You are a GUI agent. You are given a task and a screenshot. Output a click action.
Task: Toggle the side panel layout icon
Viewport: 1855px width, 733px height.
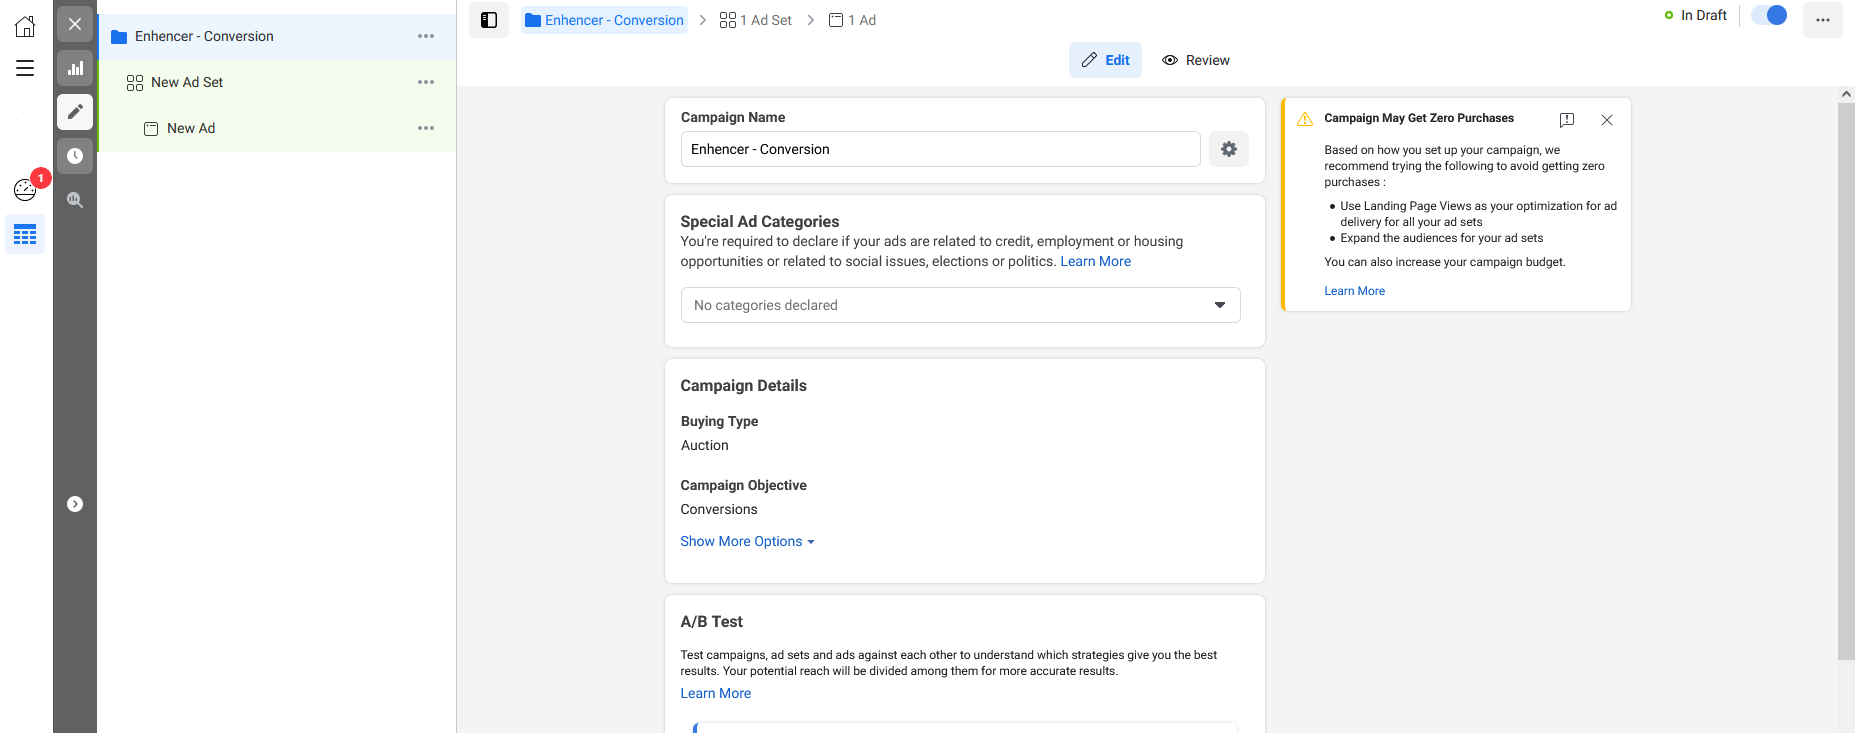coord(489,20)
